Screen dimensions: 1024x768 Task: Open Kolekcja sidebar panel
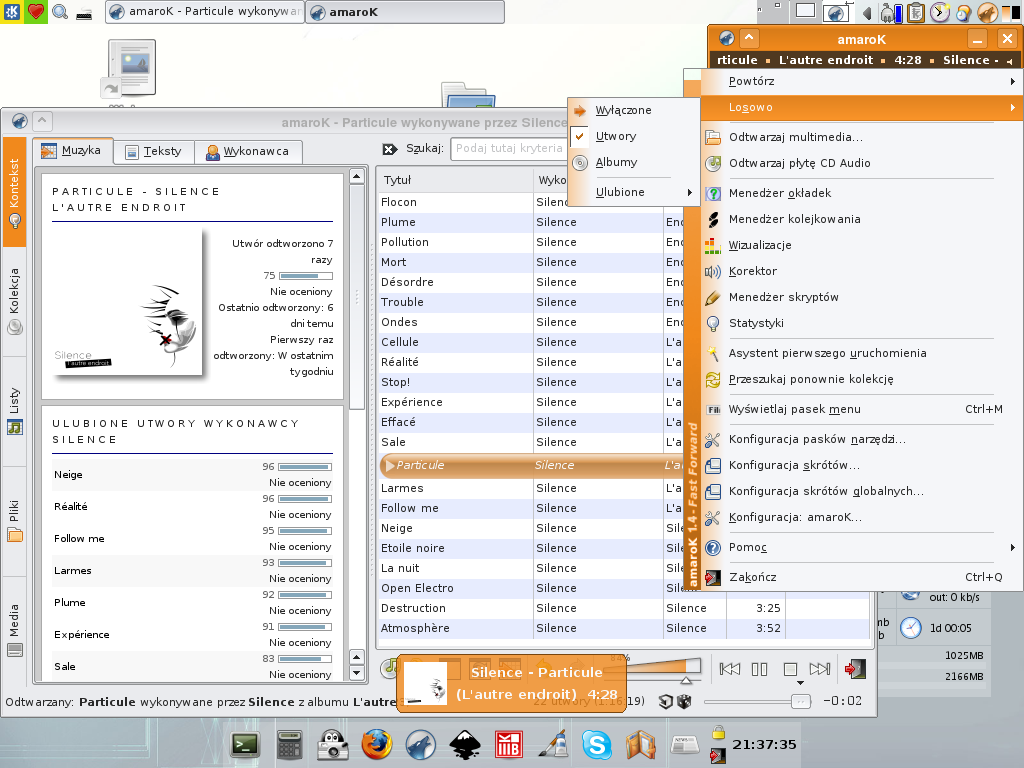14,301
